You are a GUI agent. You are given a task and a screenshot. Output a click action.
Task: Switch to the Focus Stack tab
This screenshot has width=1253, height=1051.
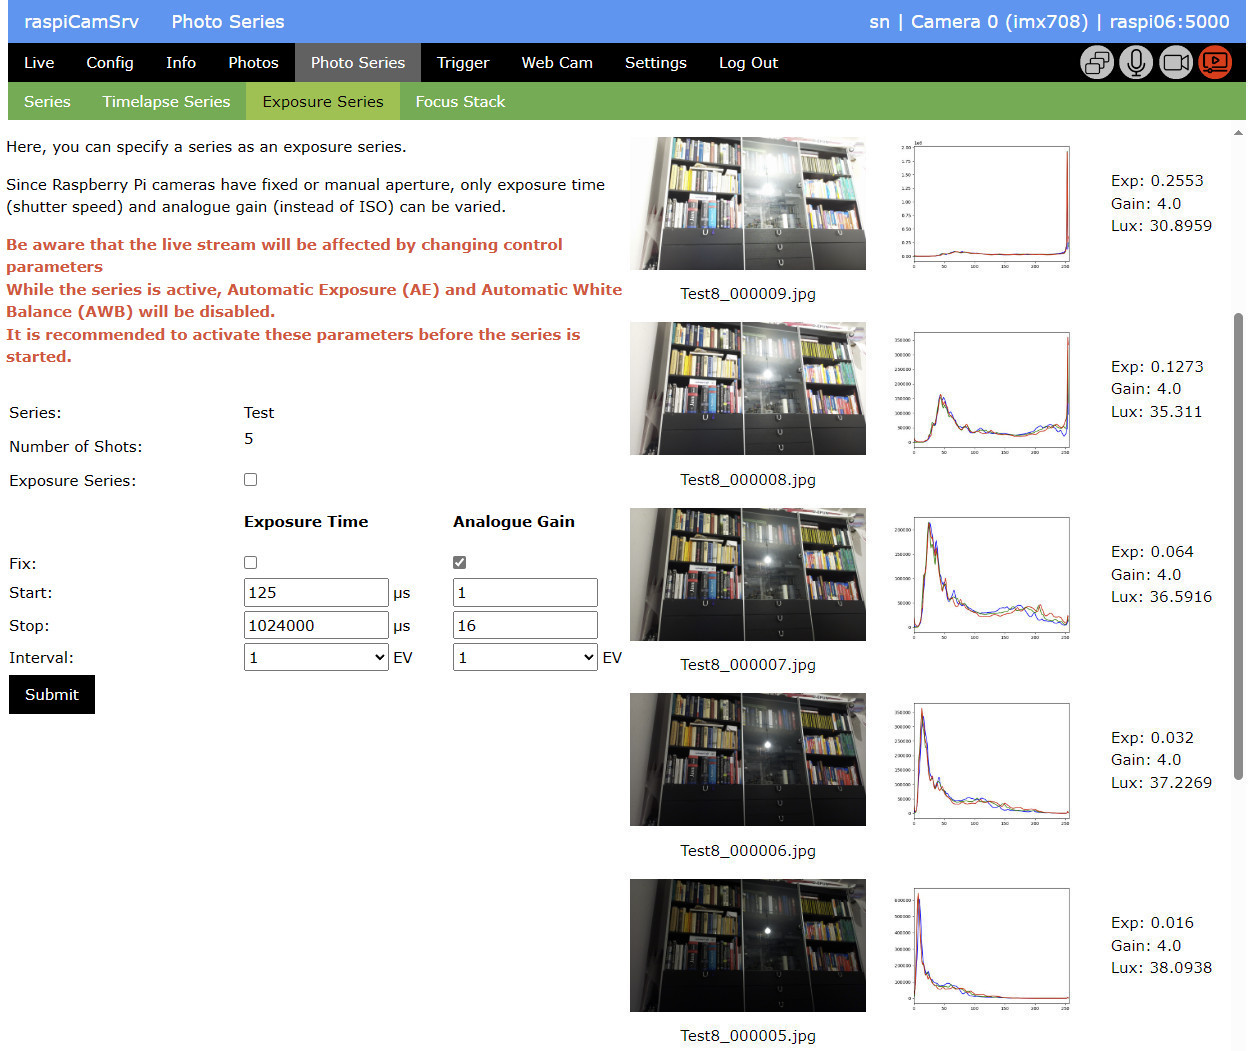460,102
